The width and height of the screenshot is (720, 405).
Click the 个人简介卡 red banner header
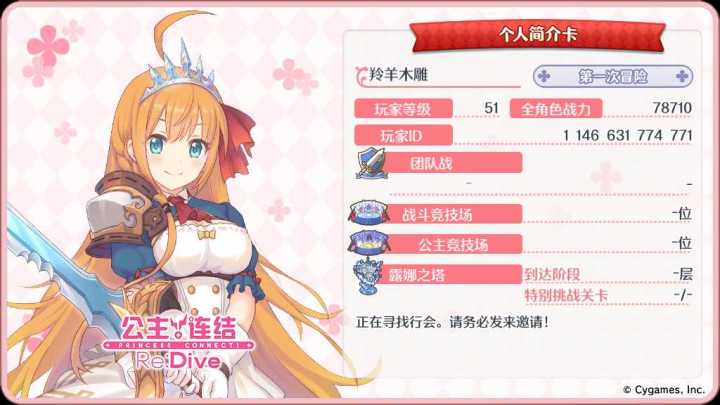click(538, 35)
